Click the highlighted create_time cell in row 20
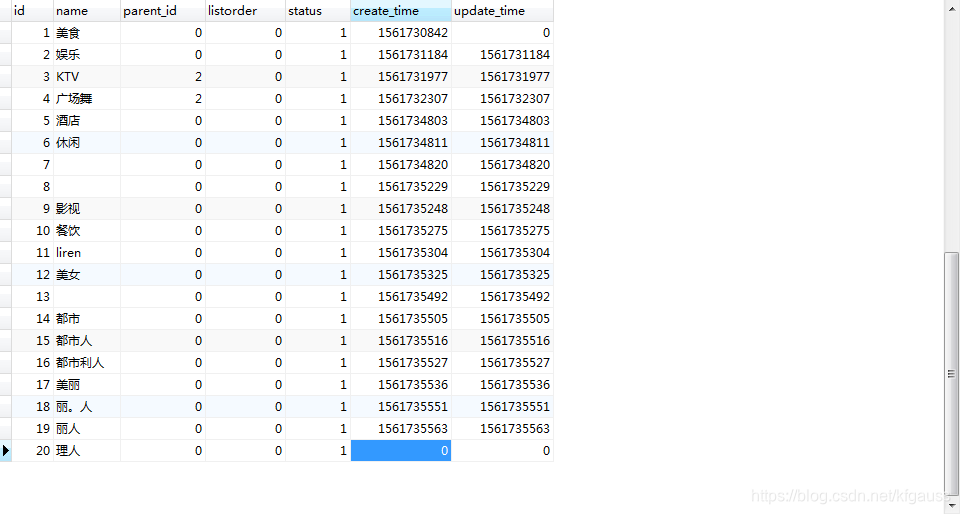This screenshot has width=960, height=514. (x=401, y=451)
